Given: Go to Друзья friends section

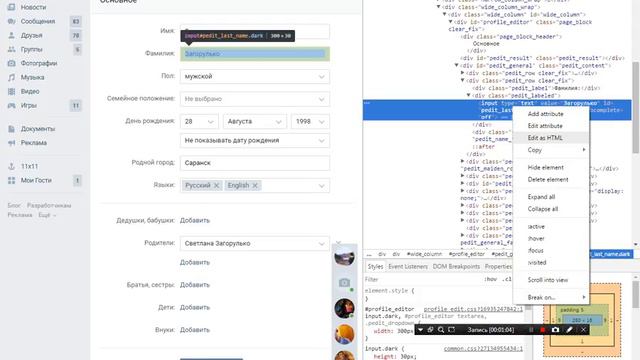Looking at the screenshot, I should click(31, 36).
